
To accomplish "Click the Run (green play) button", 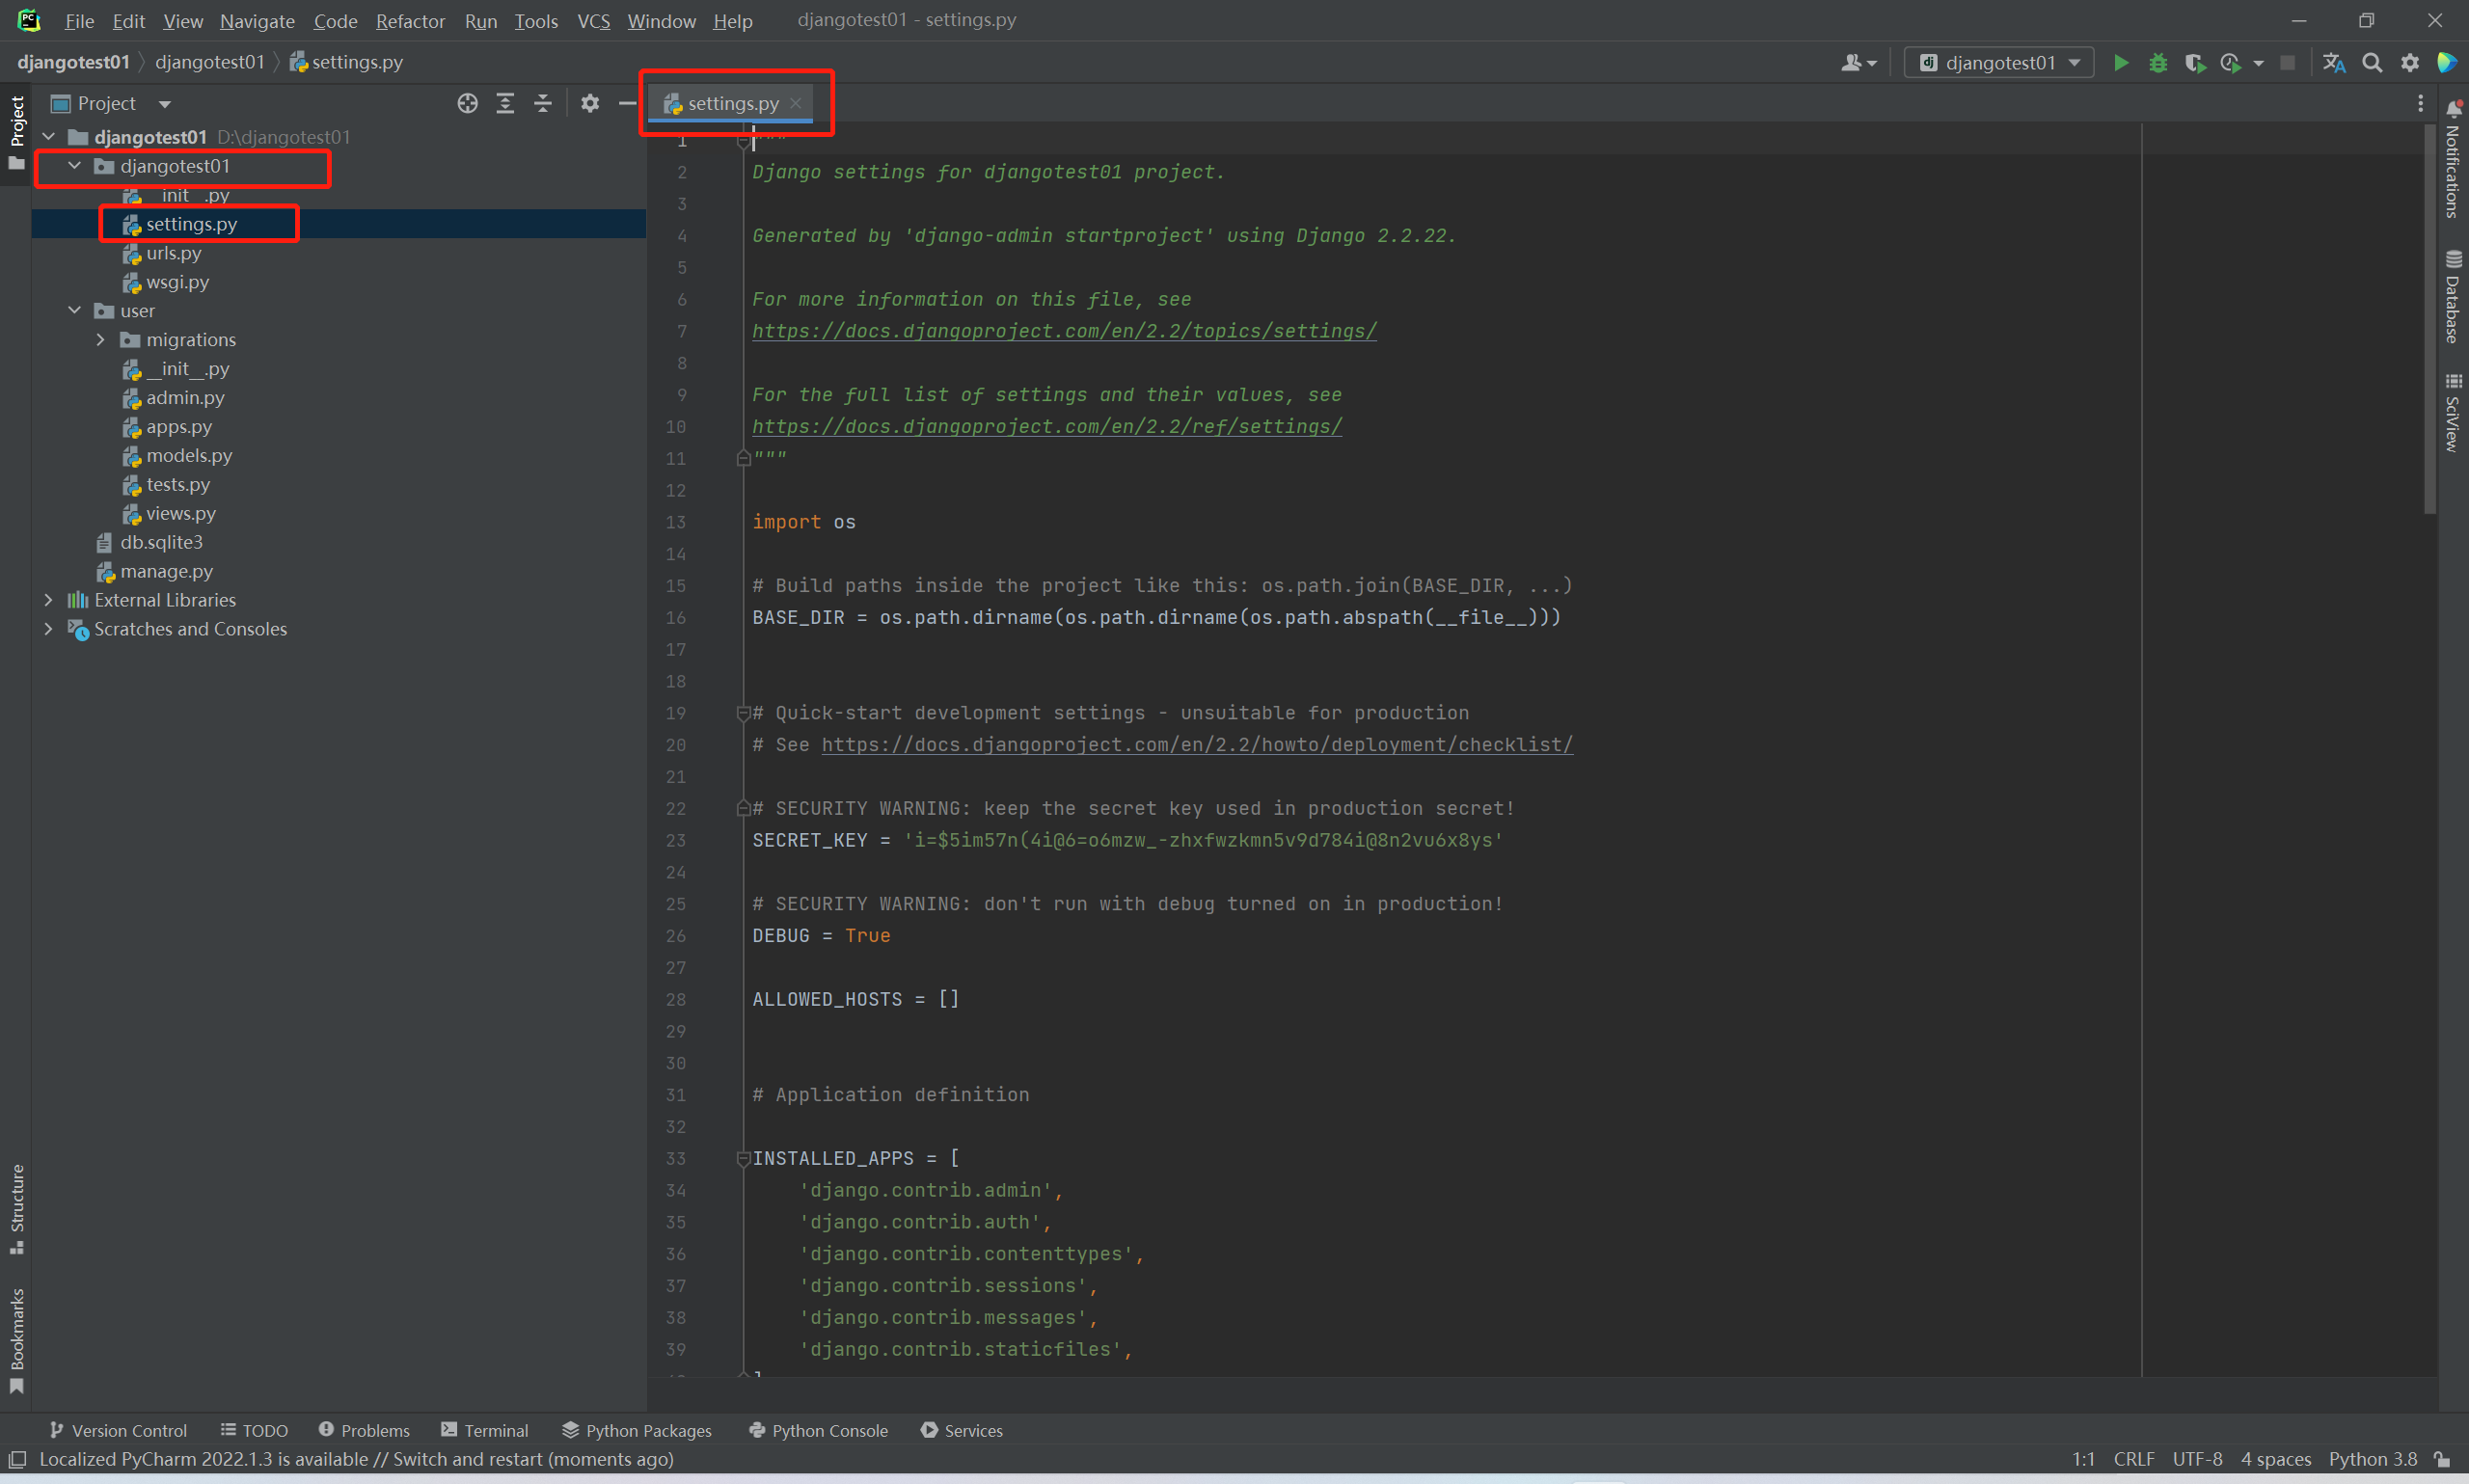I will pos(2120,62).
